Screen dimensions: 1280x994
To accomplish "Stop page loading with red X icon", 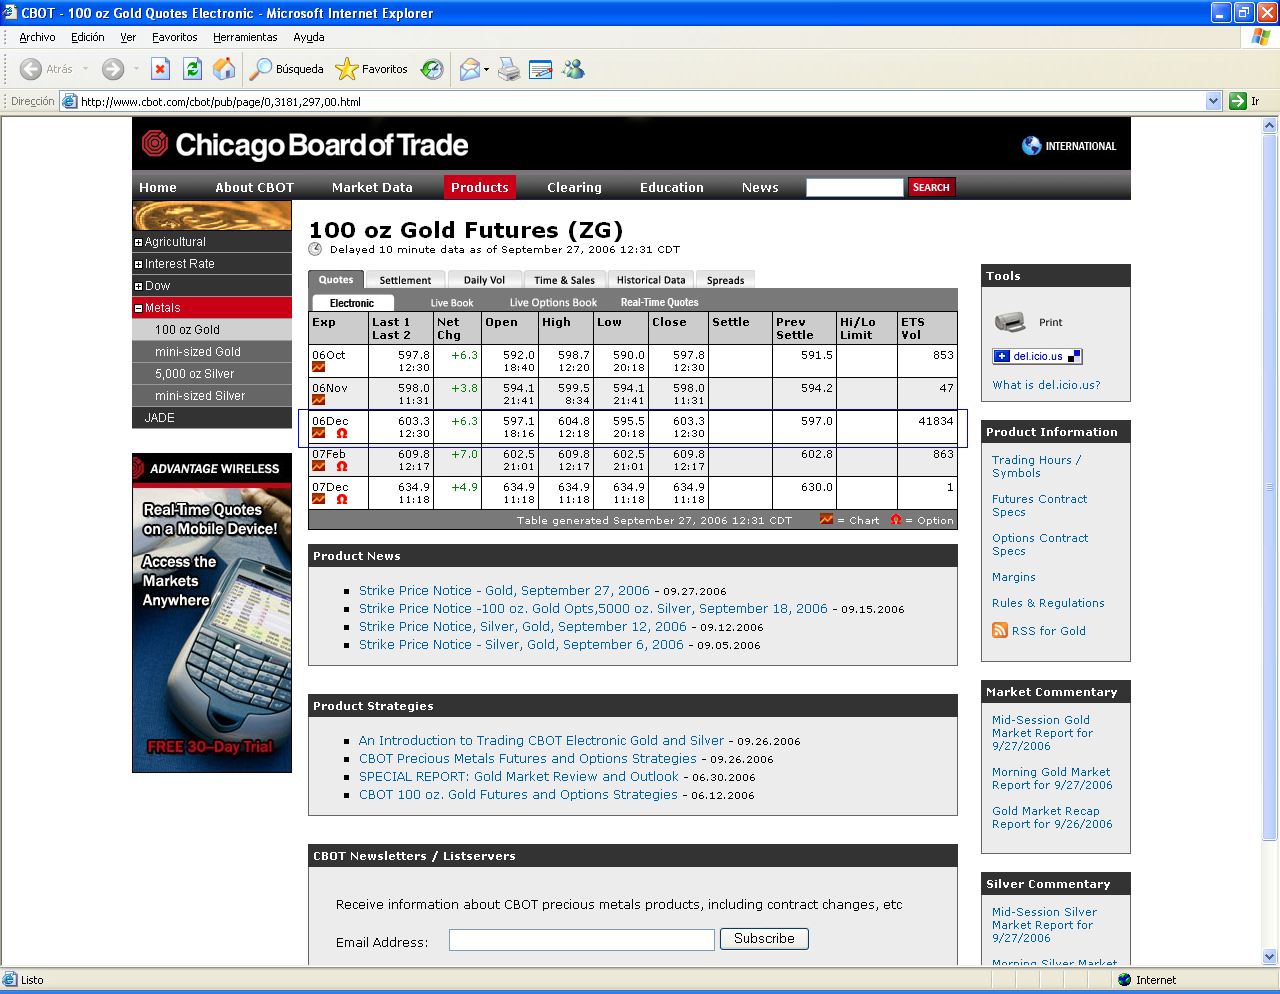I will (160, 69).
